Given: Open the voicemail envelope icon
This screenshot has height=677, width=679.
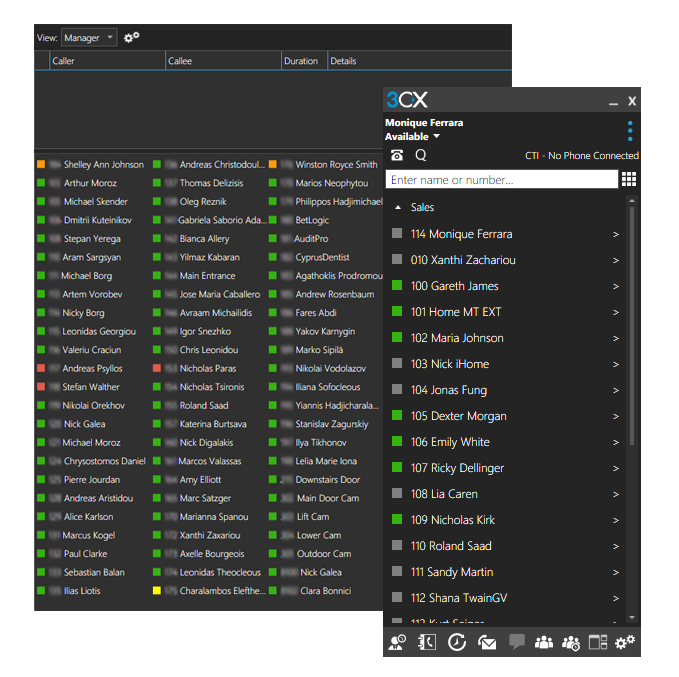Looking at the screenshot, I should click(487, 643).
